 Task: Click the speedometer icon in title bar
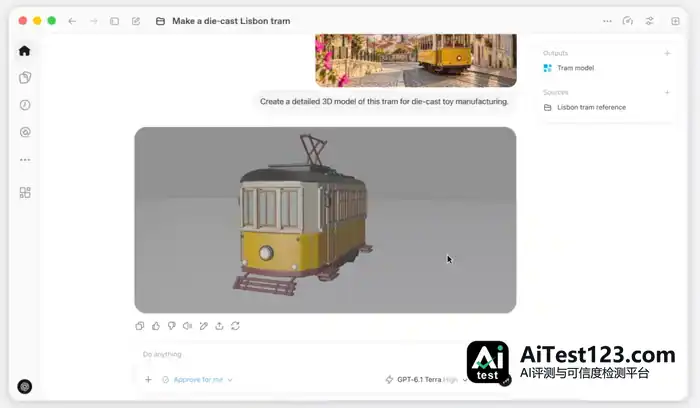coord(628,21)
